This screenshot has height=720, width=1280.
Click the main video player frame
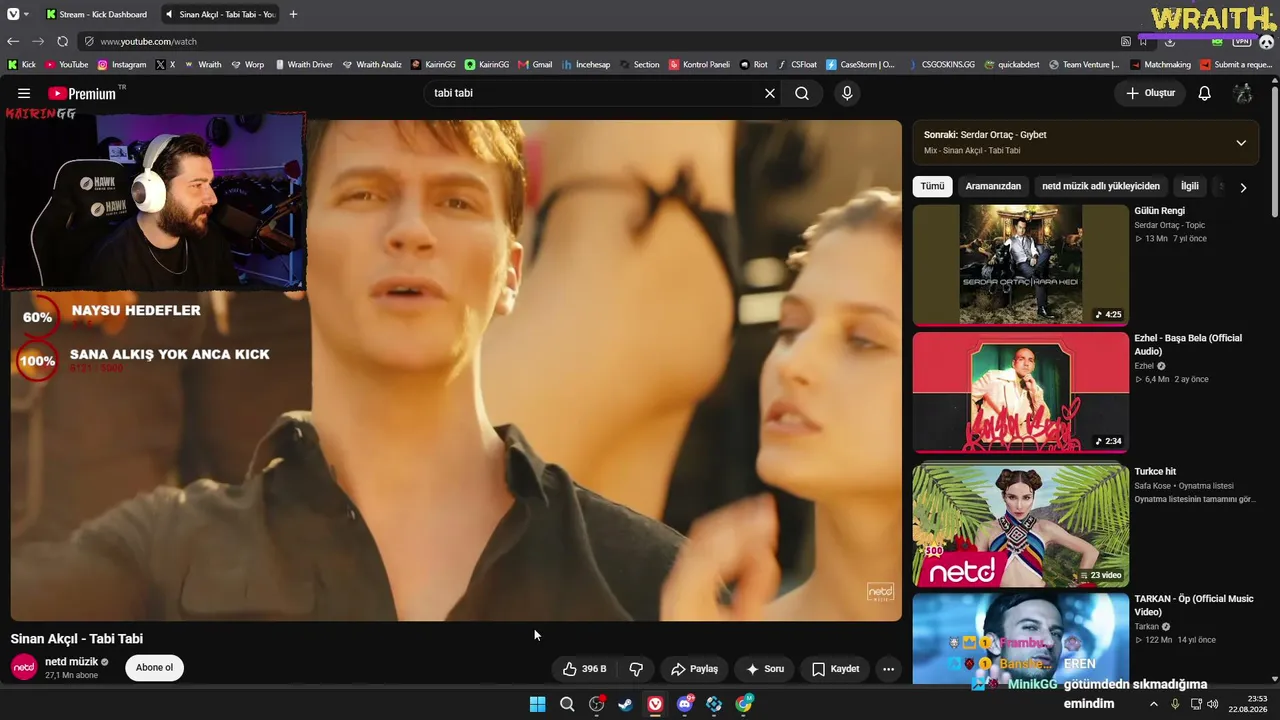(x=456, y=370)
